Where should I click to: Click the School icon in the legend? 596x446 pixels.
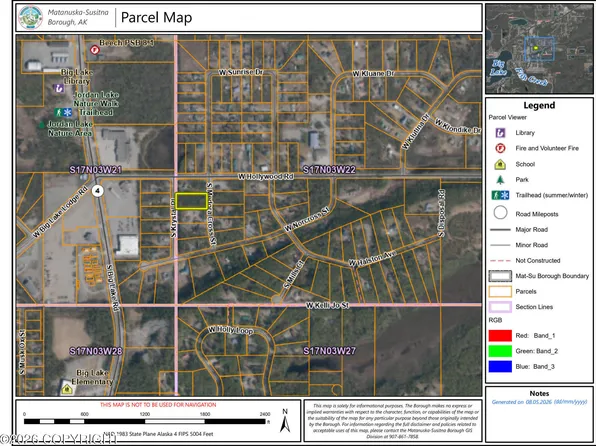pos(500,164)
